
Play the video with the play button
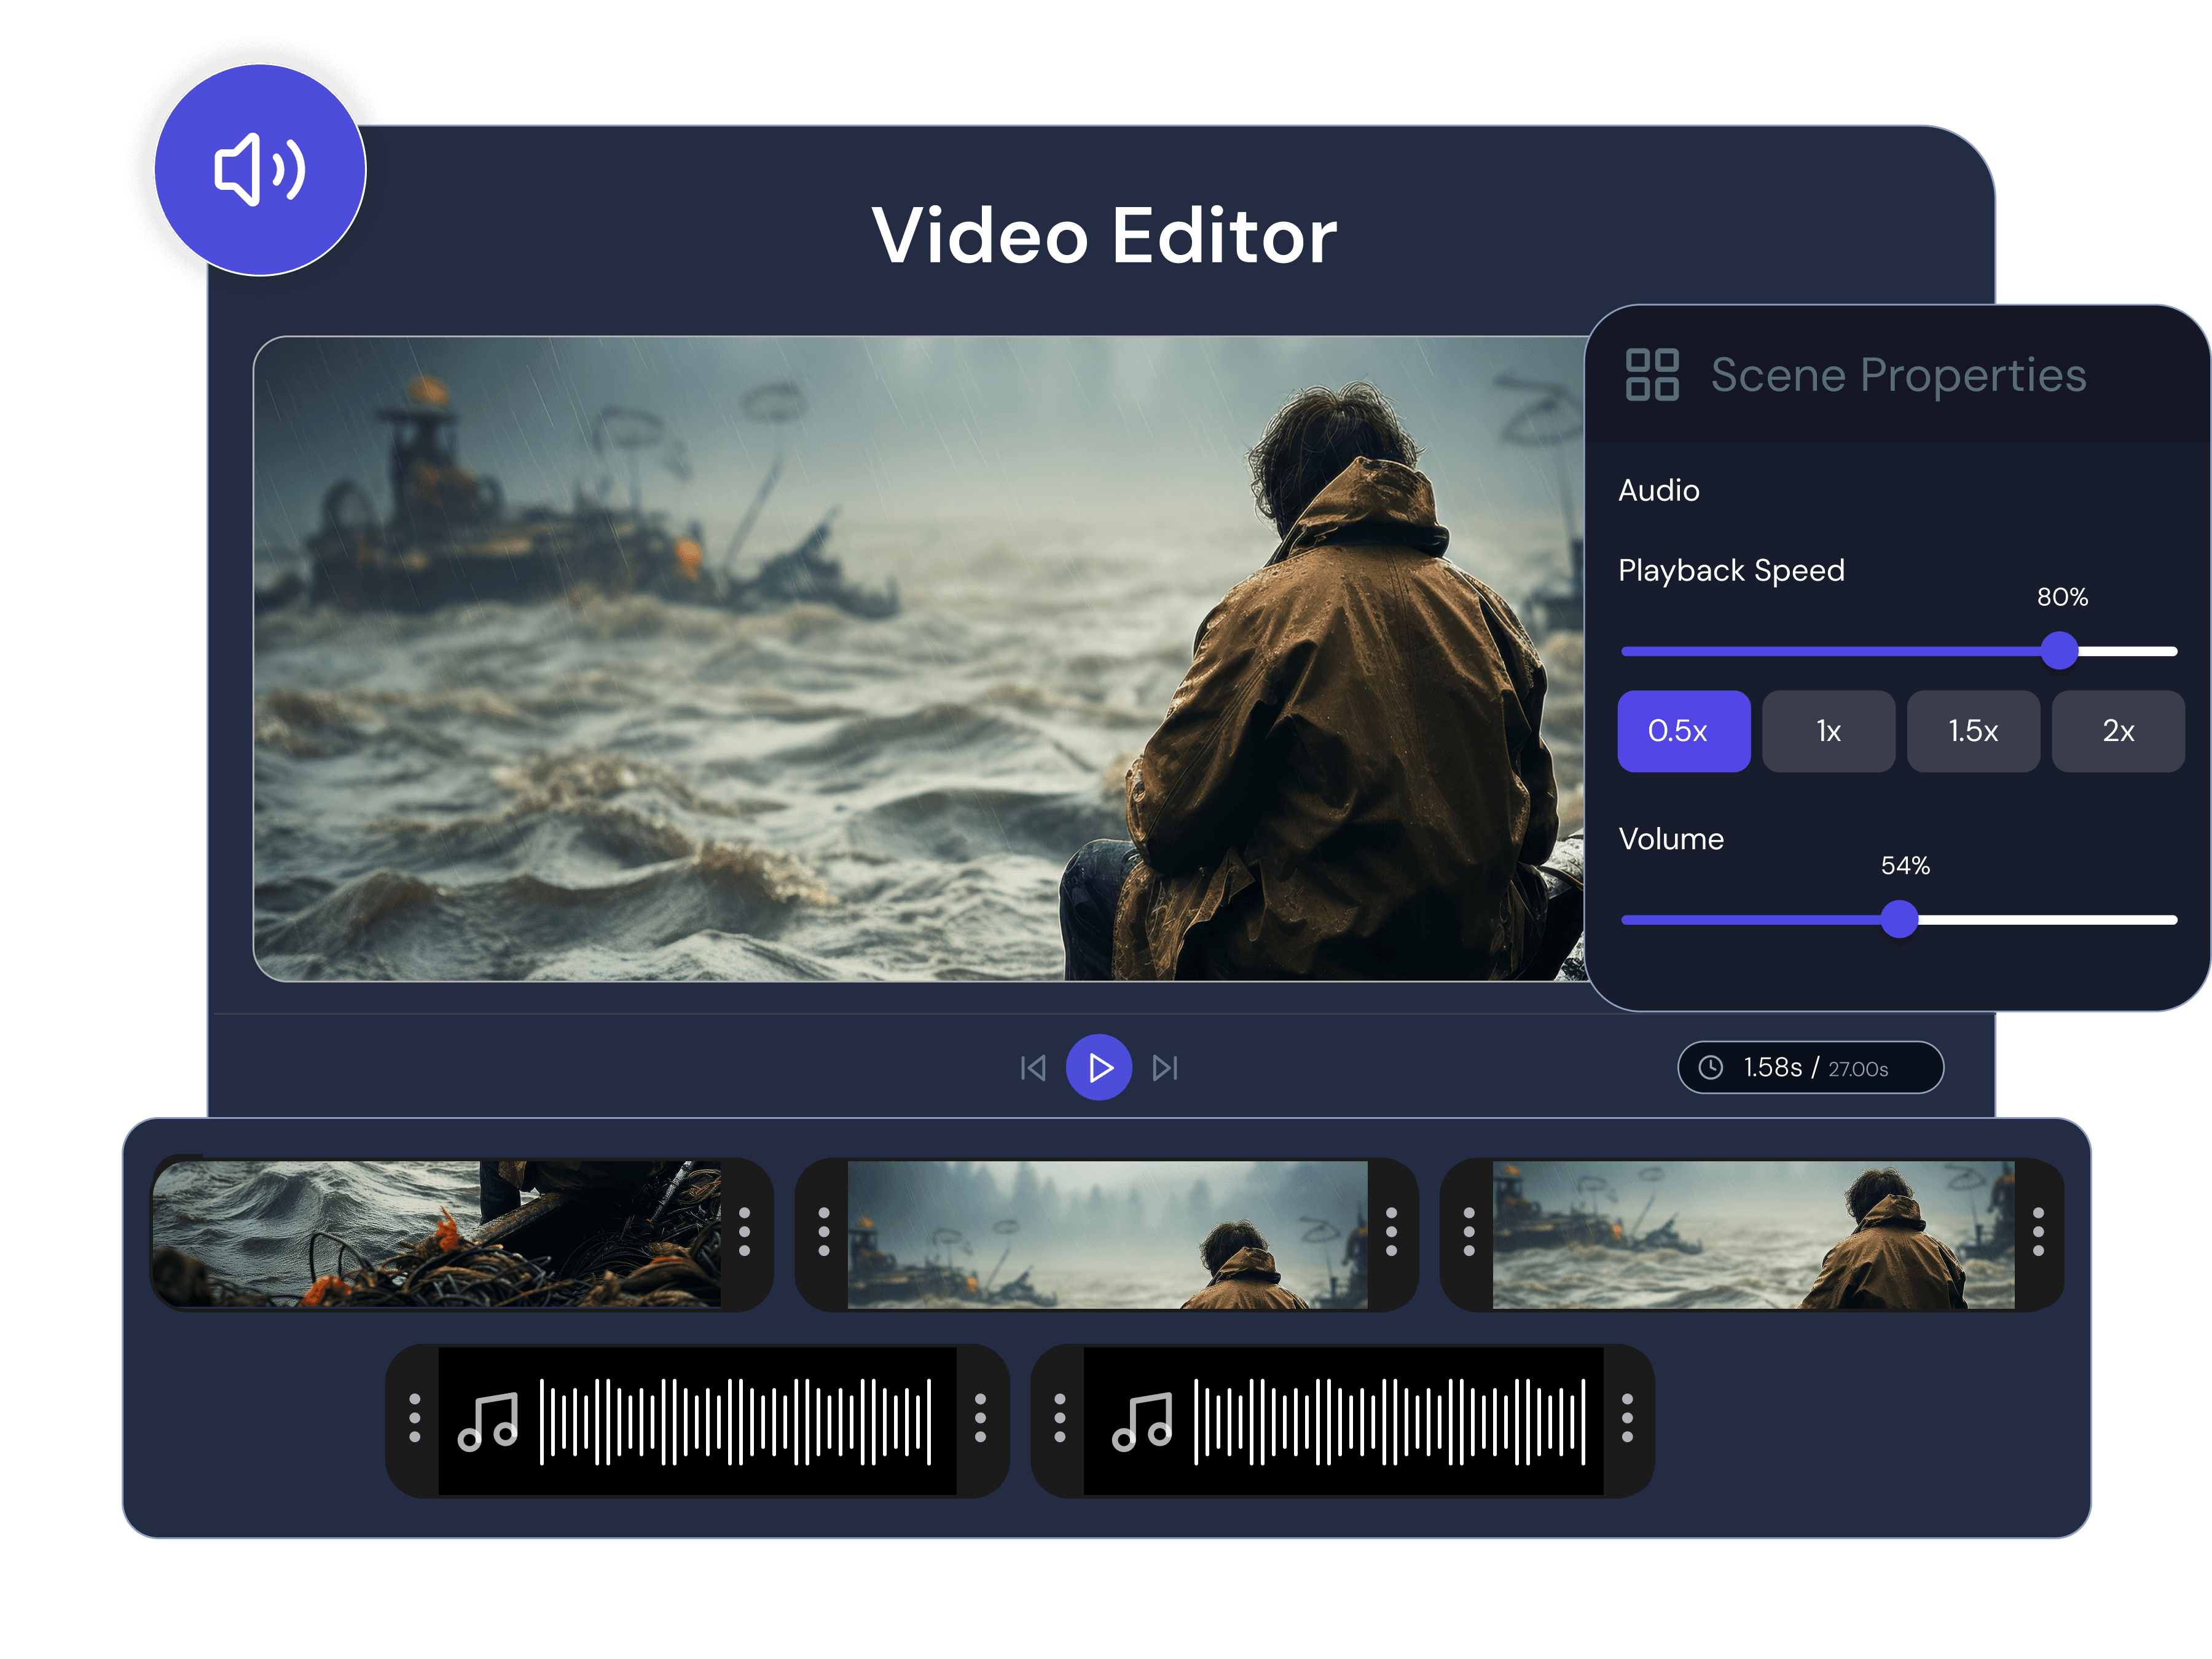coord(1099,1068)
